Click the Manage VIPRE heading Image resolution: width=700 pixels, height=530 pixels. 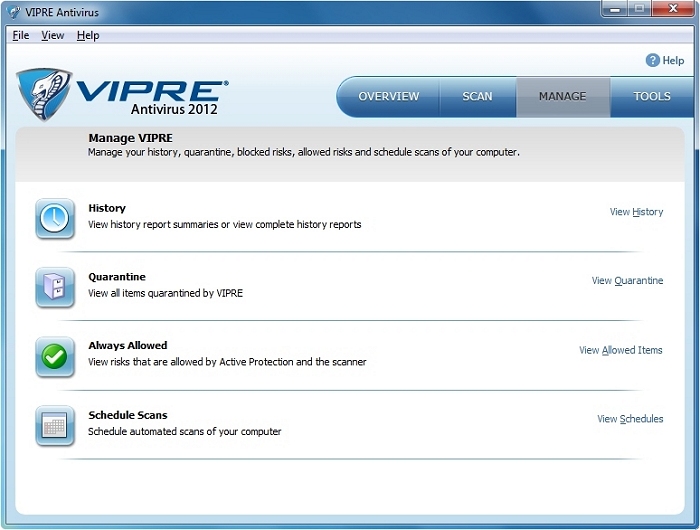pyautogui.click(x=130, y=138)
